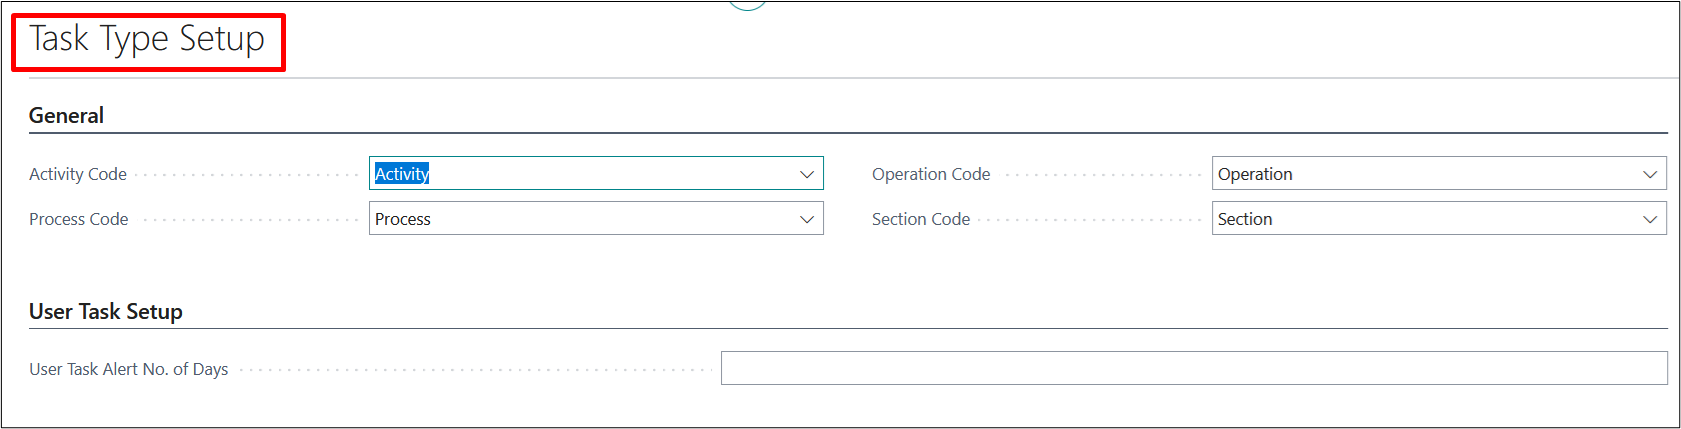Open the Operation Code dropdown arrow
The width and height of the screenshot is (1681, 429).
(x=1650, y=174)
